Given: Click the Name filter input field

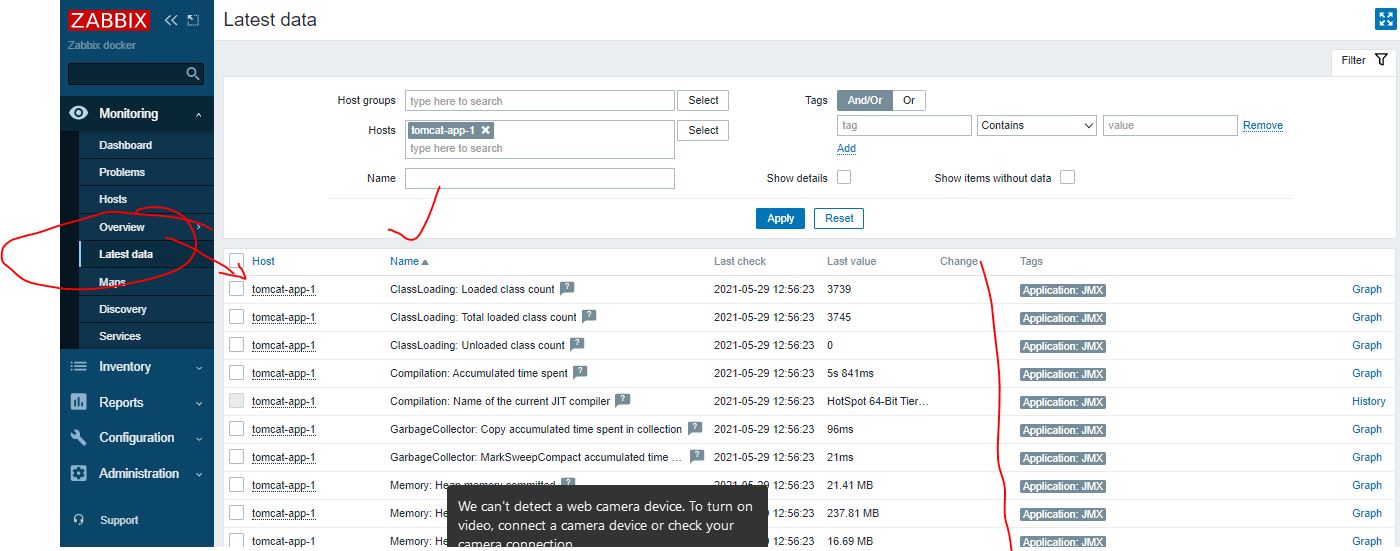Looking at the screenshot, I should (539, 179).
